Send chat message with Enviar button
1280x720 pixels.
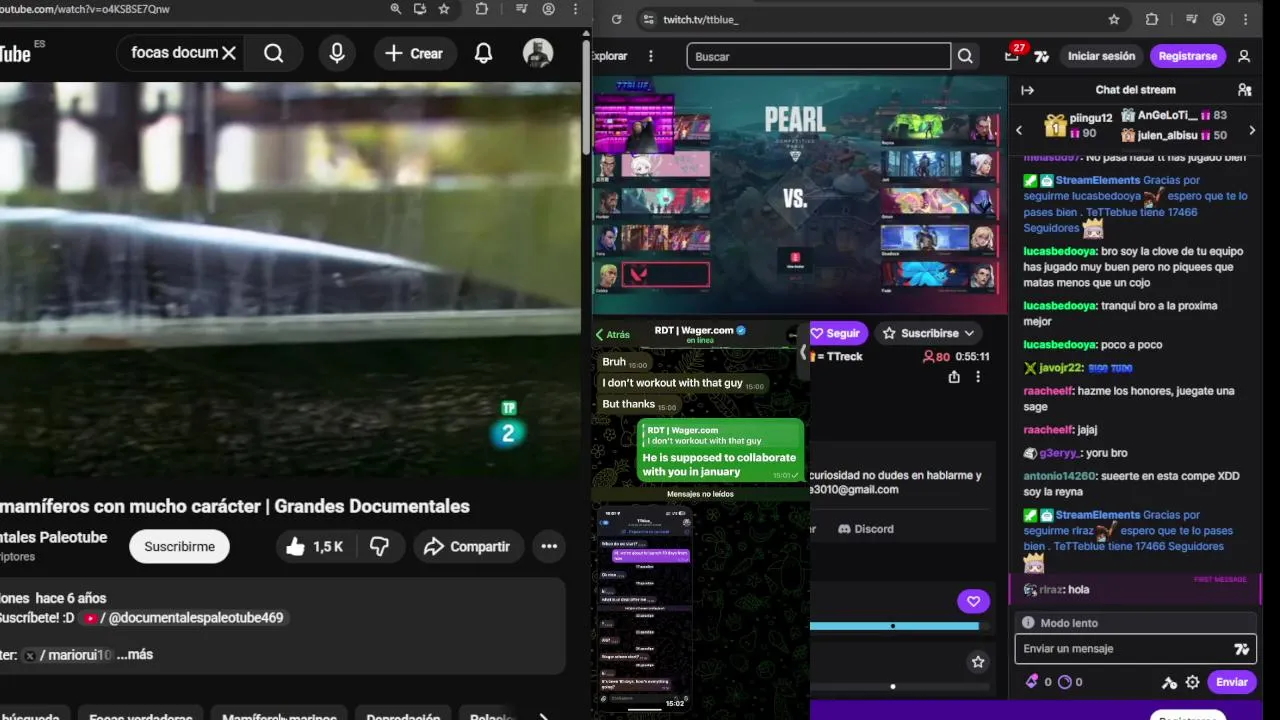pos(1231,682)
